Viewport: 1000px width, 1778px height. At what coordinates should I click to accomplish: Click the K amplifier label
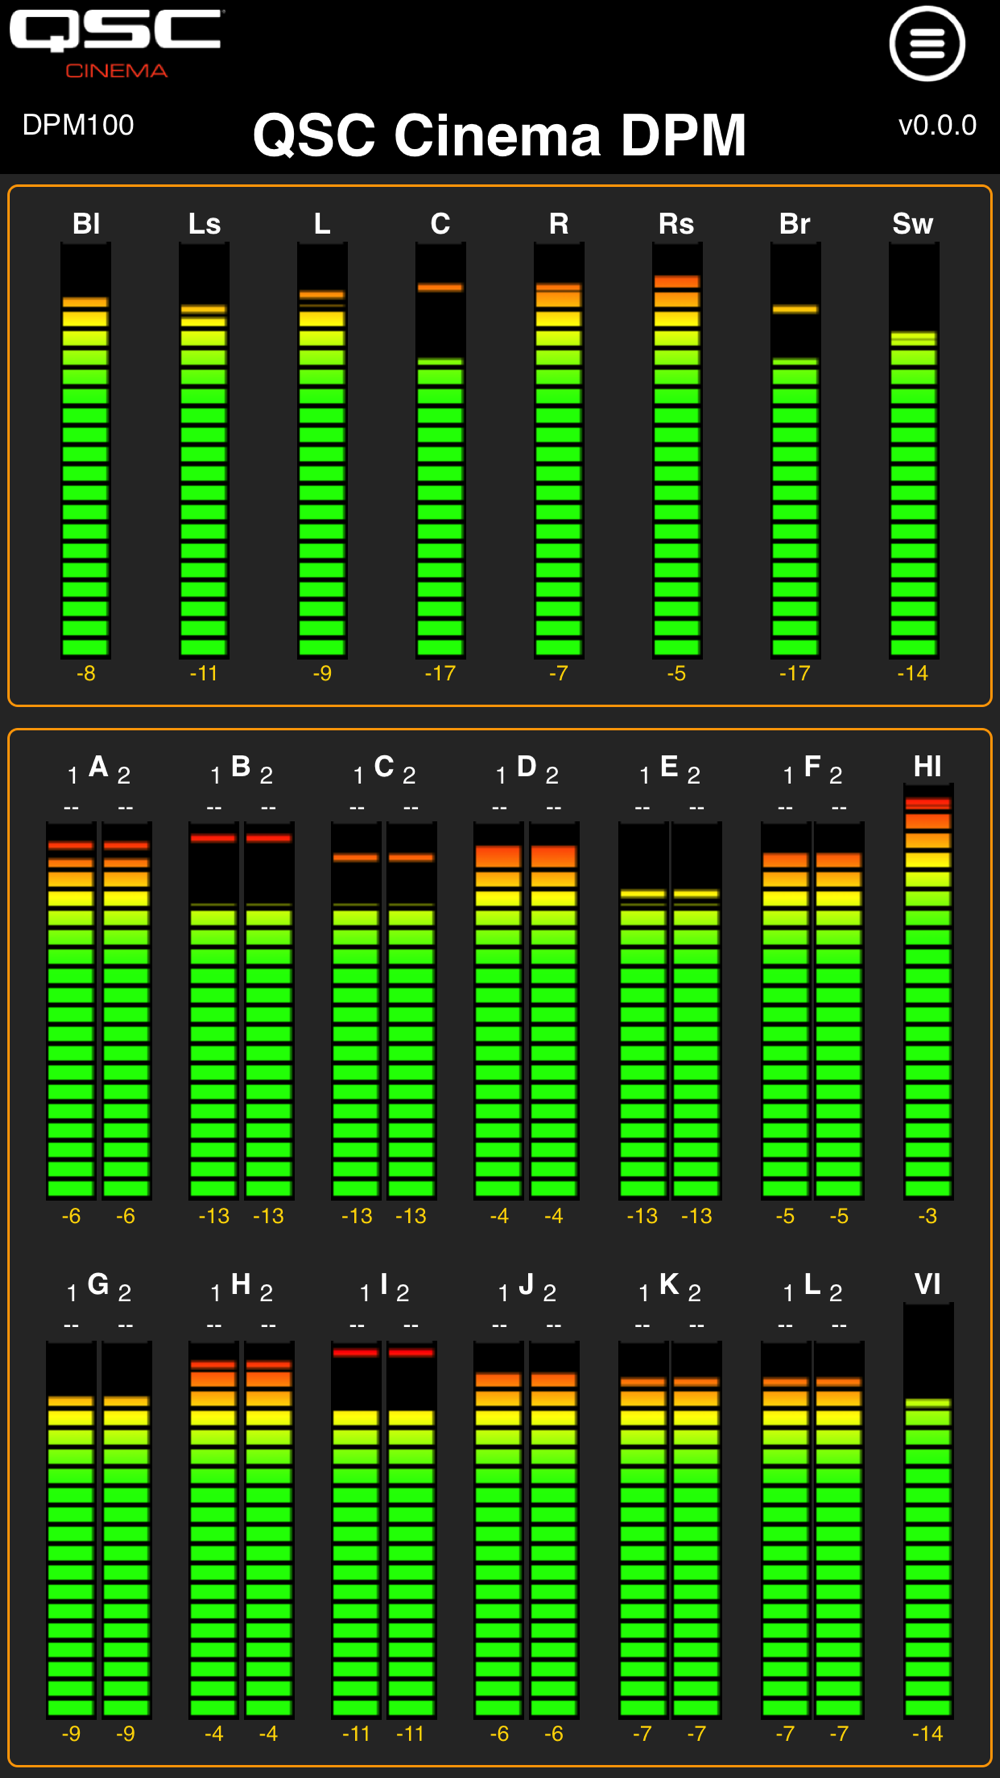click(x=669, y=1284)
